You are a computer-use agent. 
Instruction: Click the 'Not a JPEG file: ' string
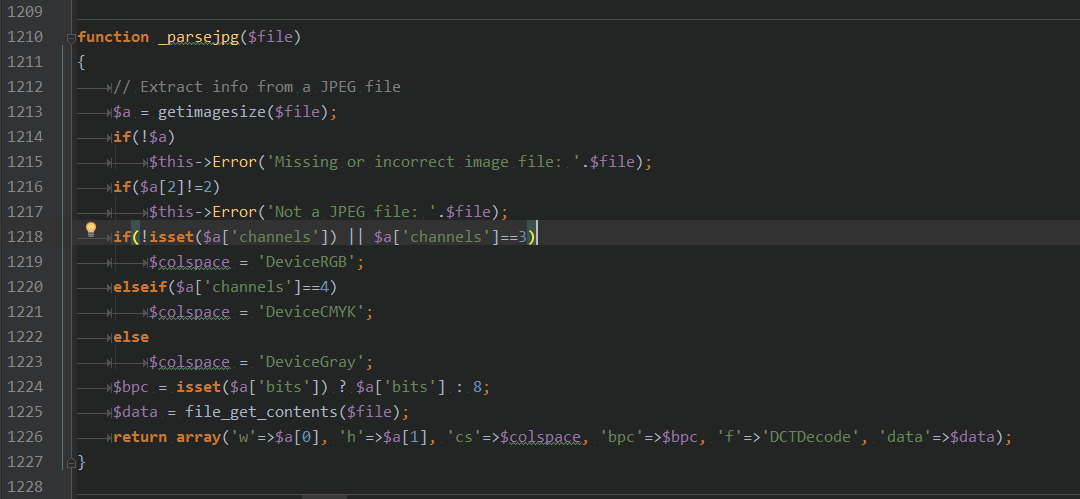coord(351,212)
